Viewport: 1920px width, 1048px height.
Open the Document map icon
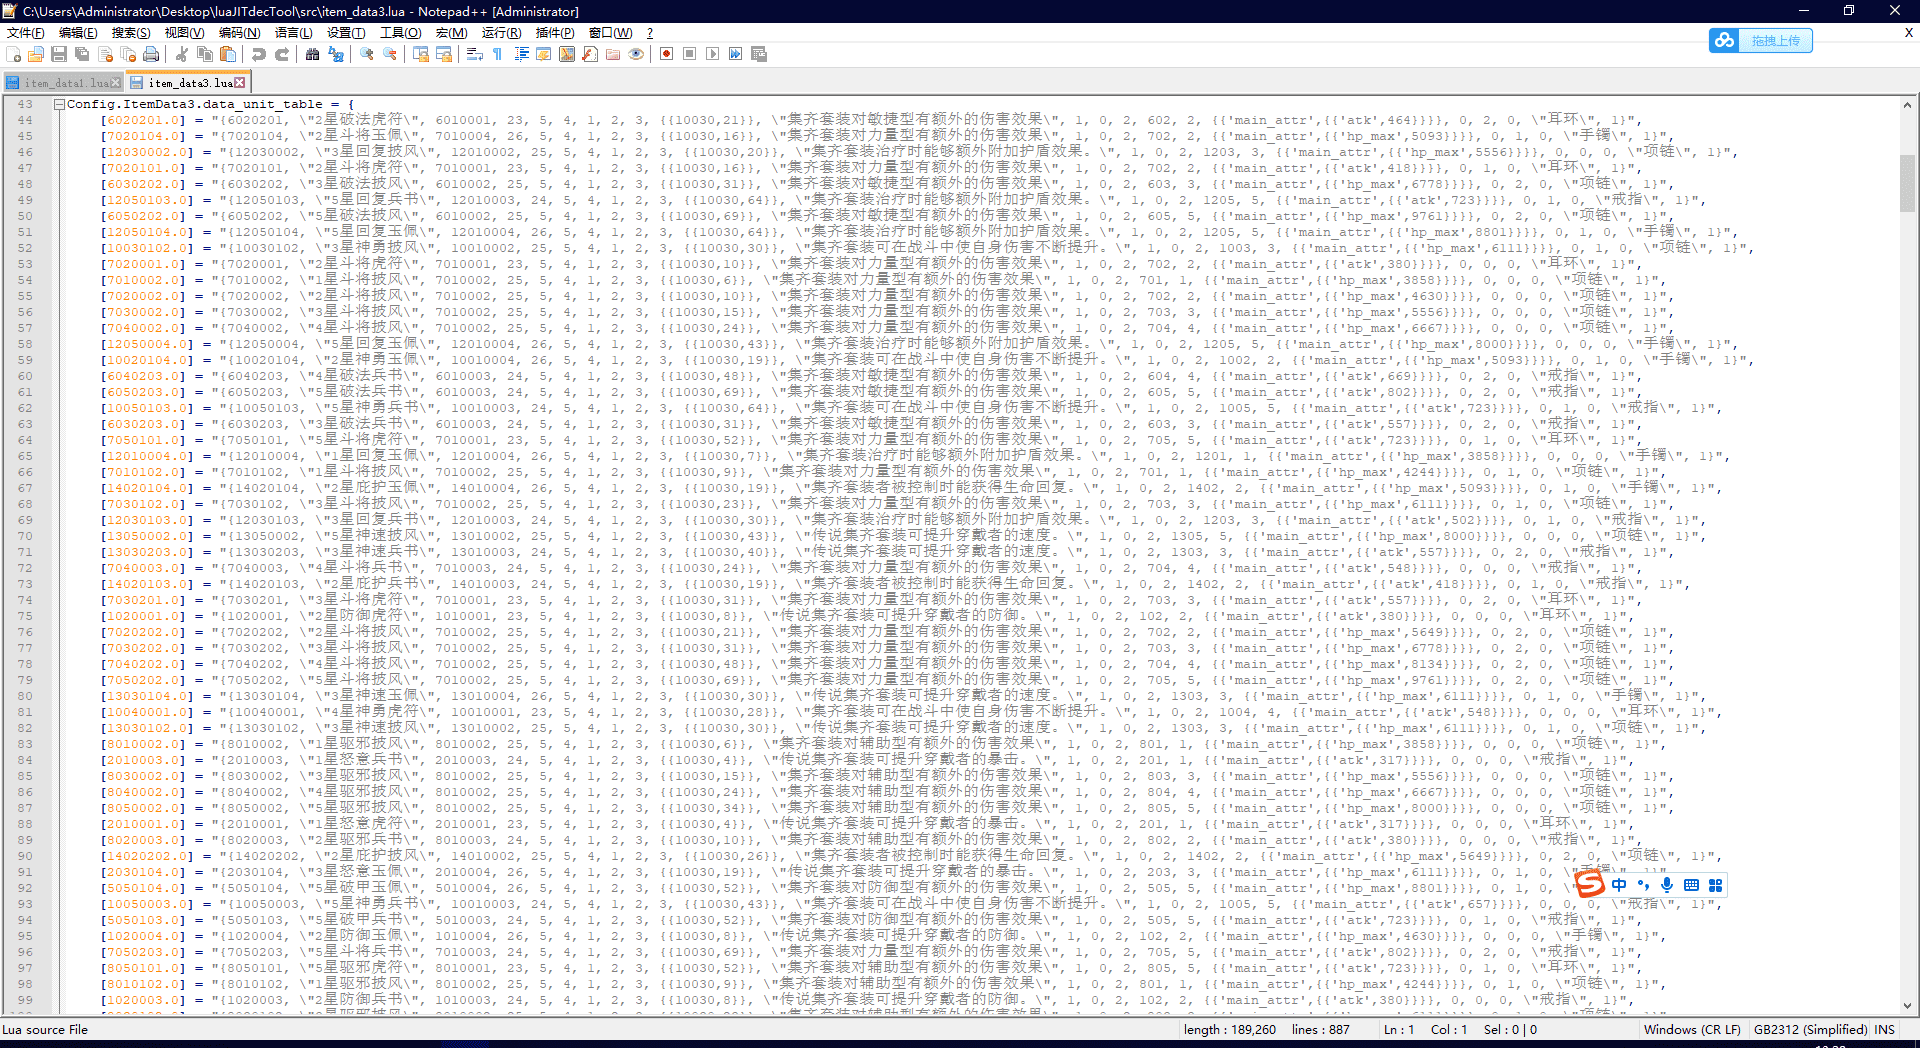567,54
